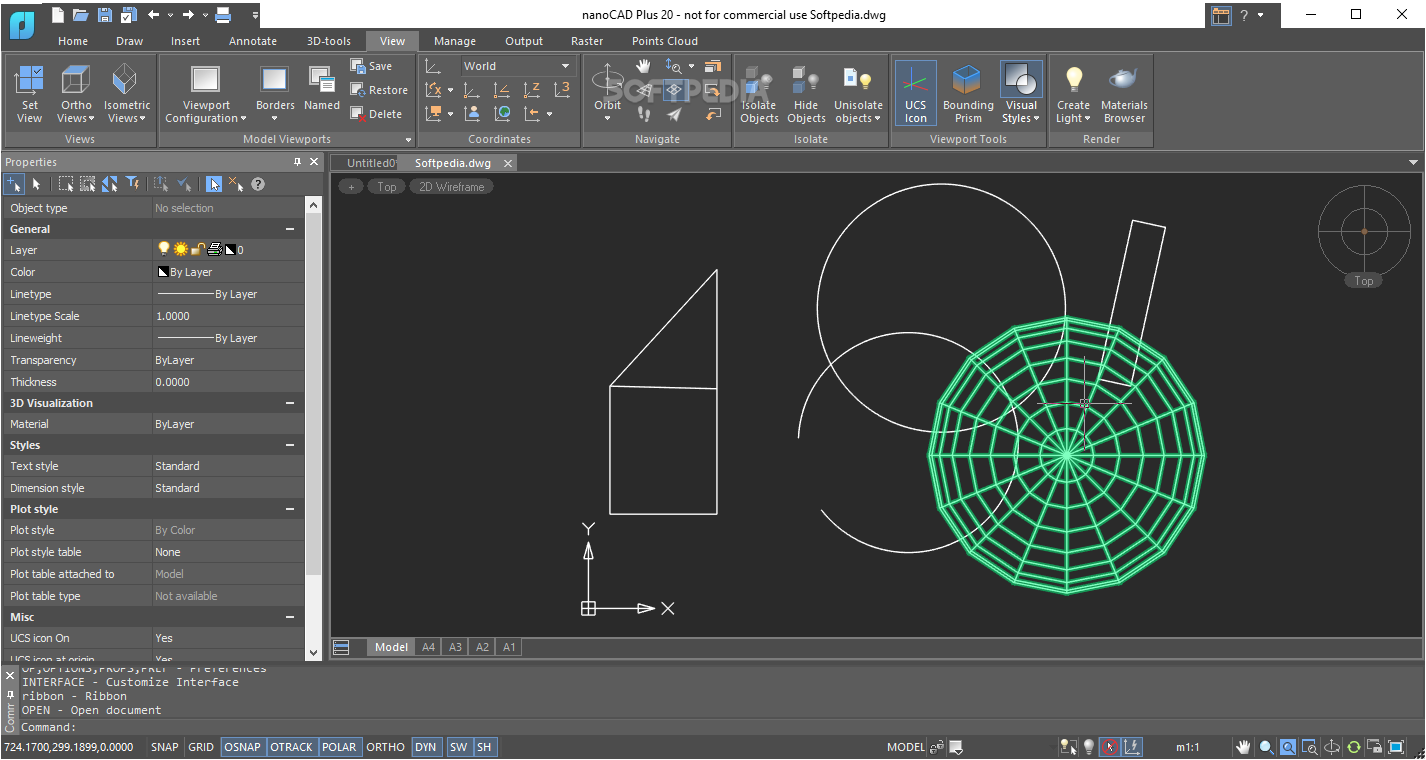
Task: Switch to the Home ribbon tab
Action: coord(73,41)
